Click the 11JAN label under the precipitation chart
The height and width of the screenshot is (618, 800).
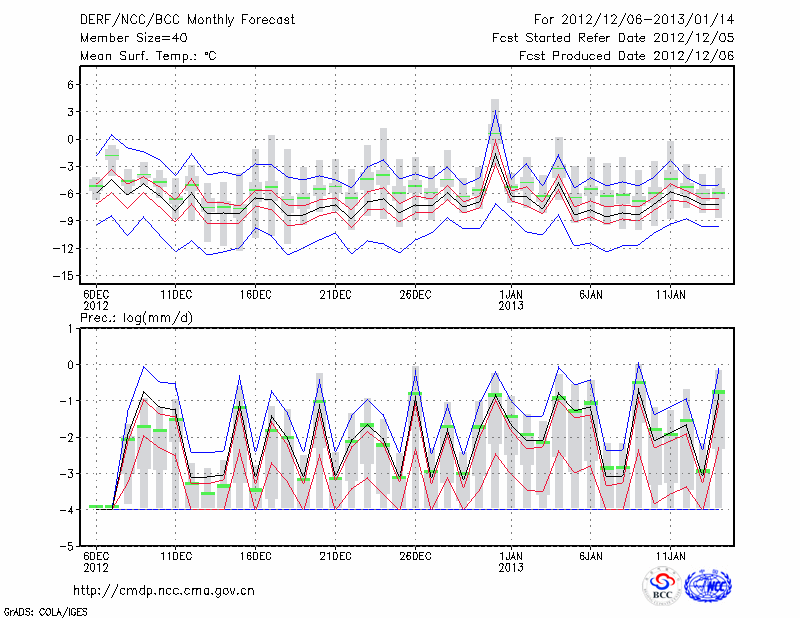[x=671, y=556]
